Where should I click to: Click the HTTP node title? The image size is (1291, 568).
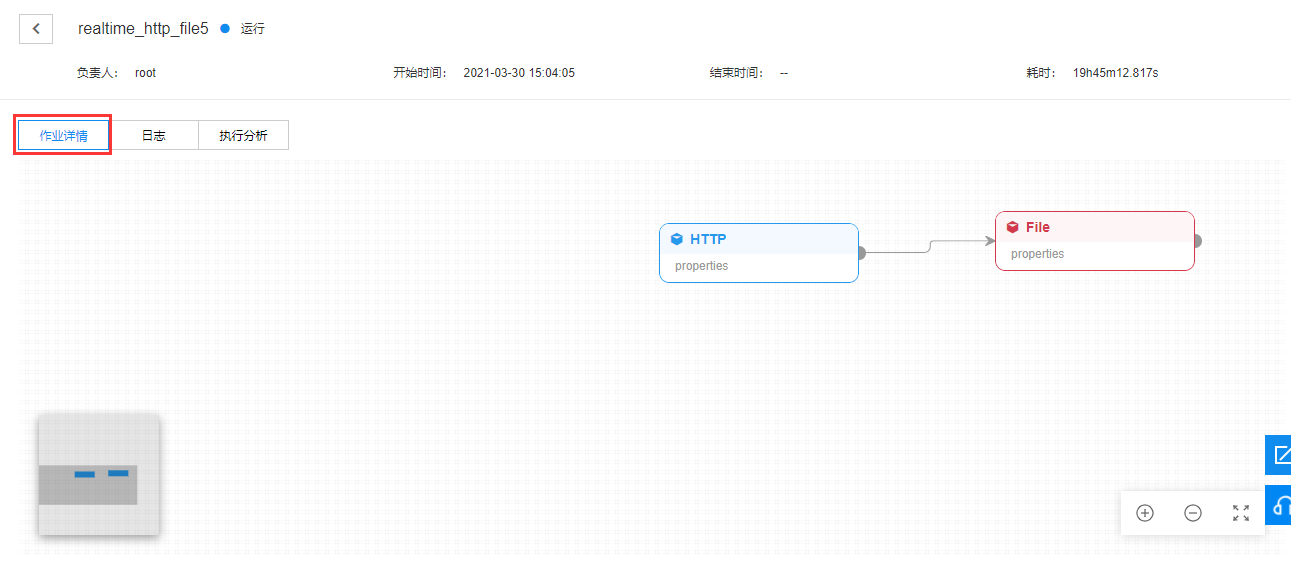(708, 239)
